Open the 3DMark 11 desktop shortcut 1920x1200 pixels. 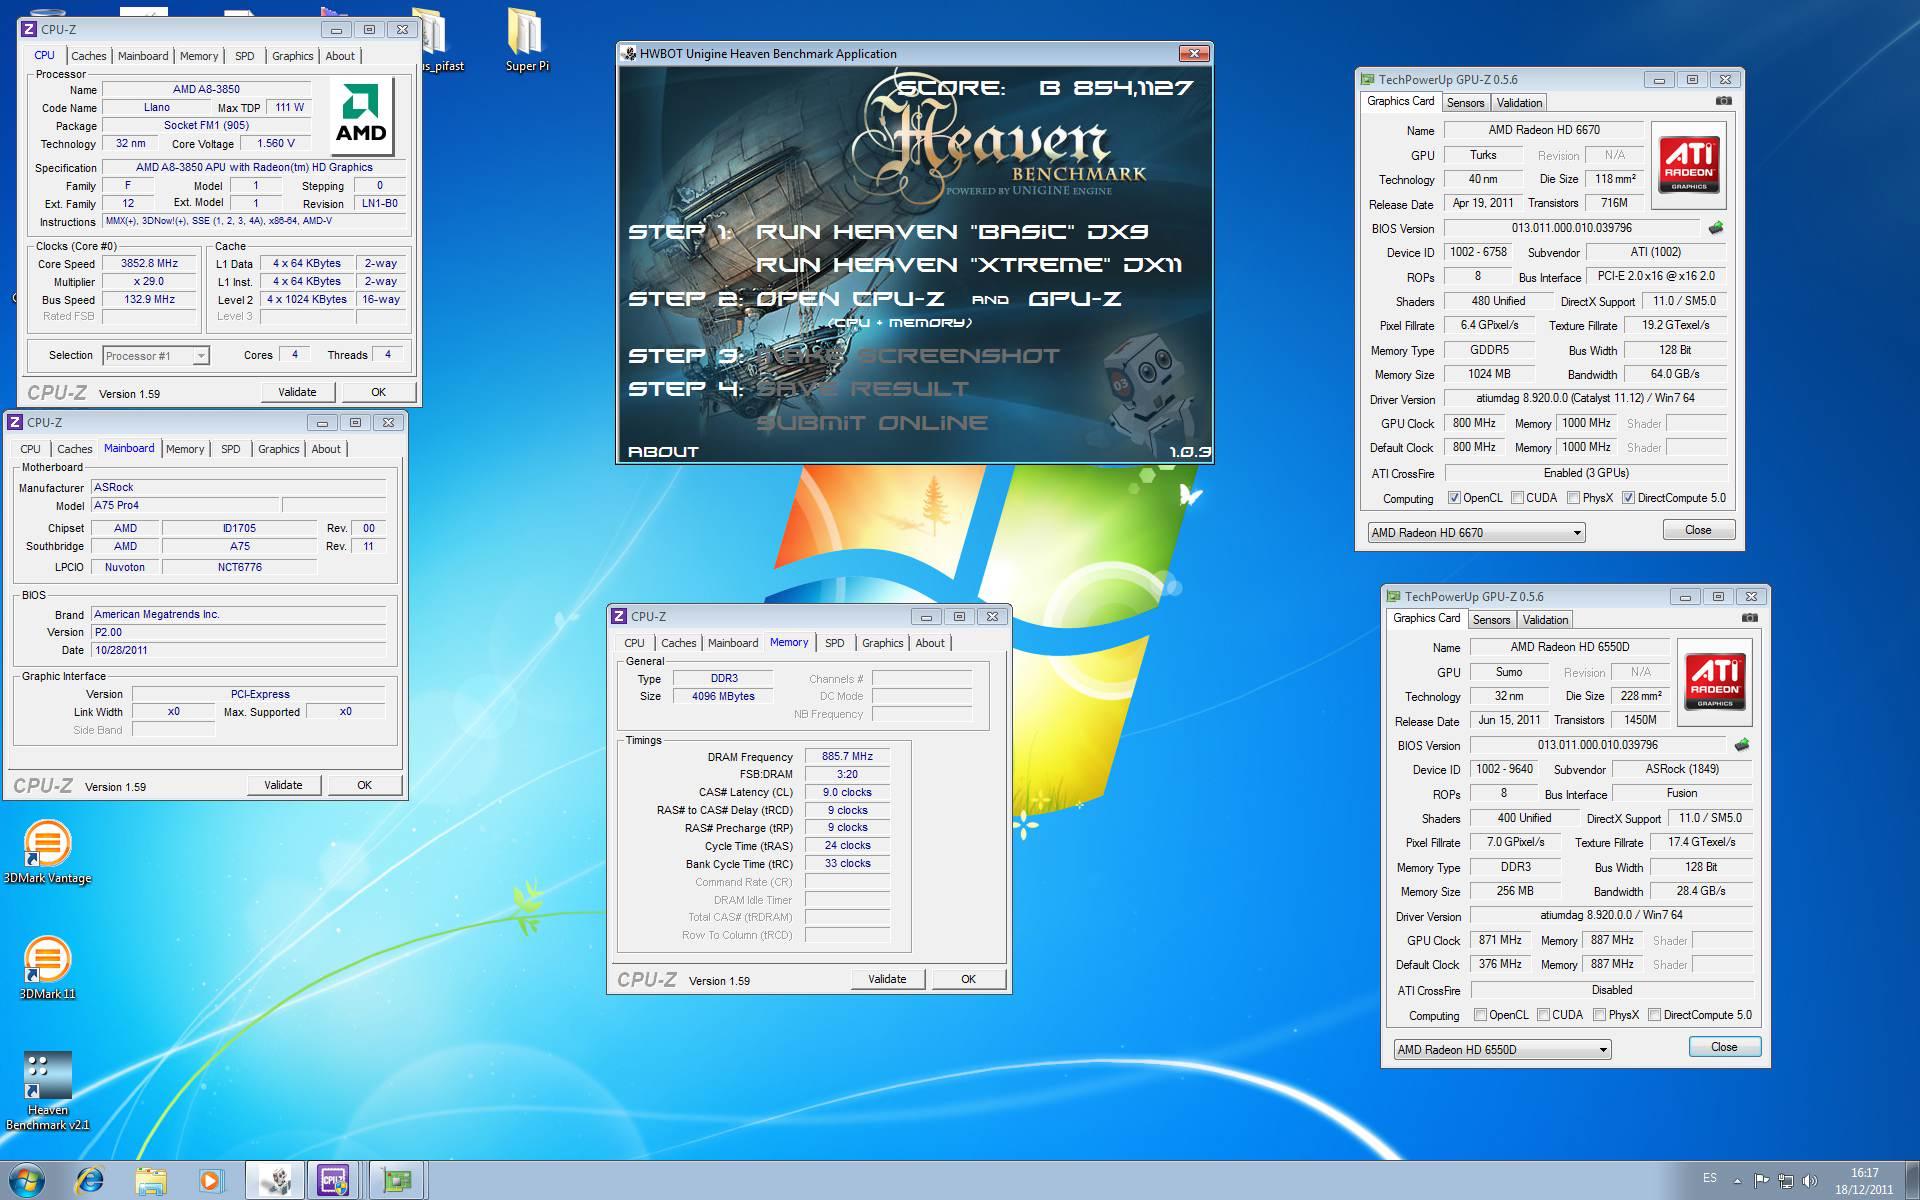tap(47, 968)
